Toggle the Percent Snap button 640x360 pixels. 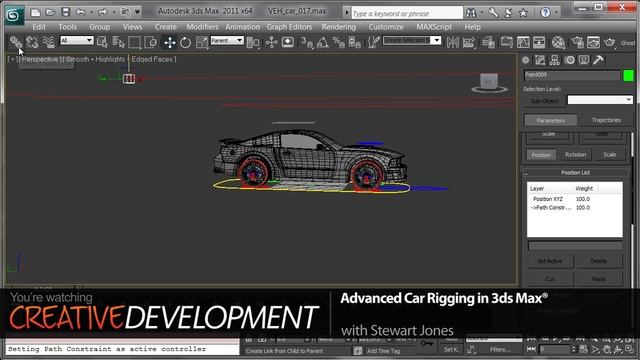point(338,42)
